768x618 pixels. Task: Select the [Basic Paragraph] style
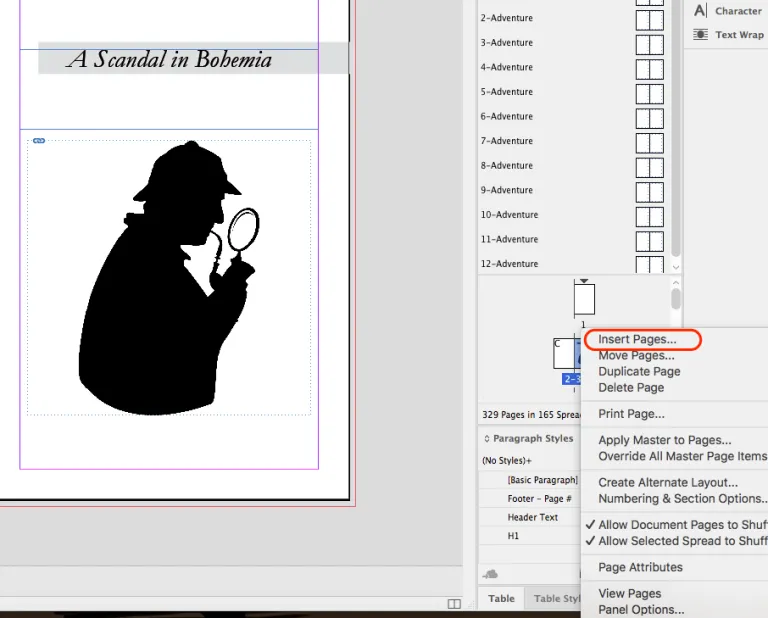543,480
